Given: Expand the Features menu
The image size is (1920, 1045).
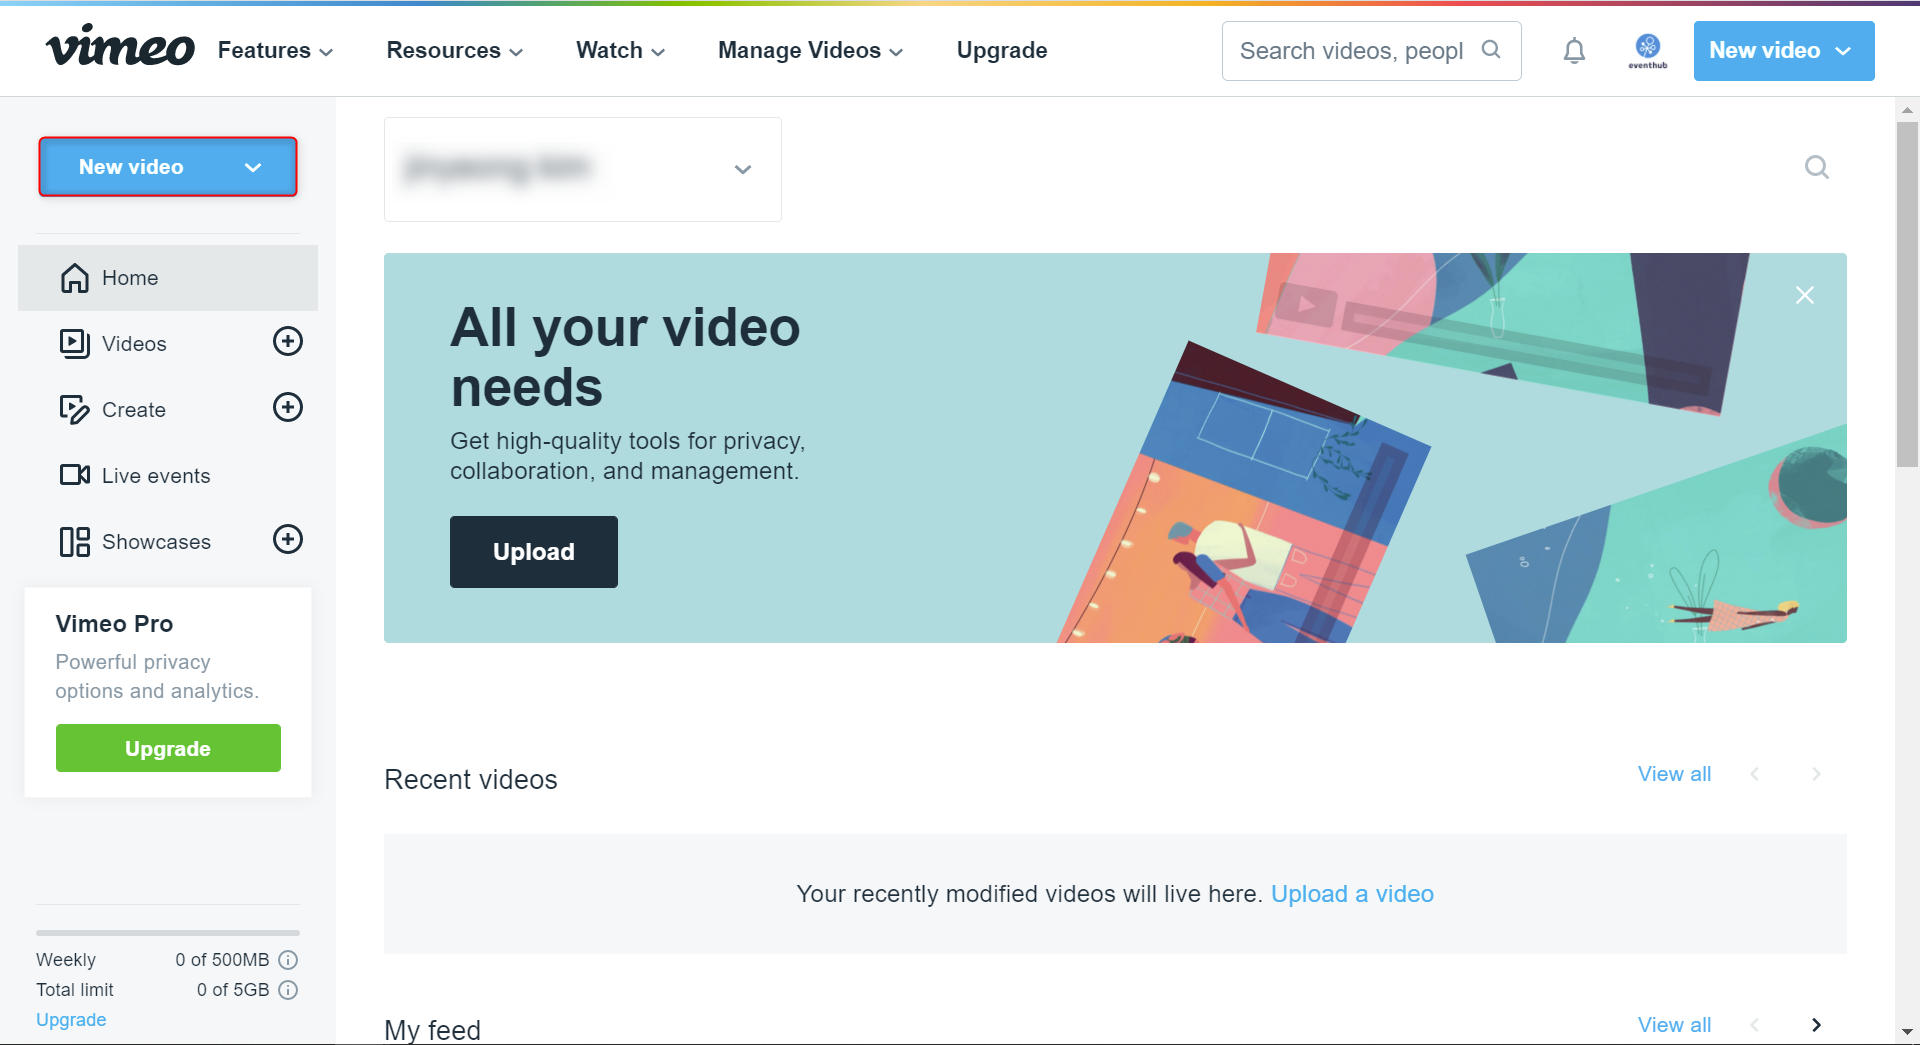Looking at the screenshot, I should point(275,50).
